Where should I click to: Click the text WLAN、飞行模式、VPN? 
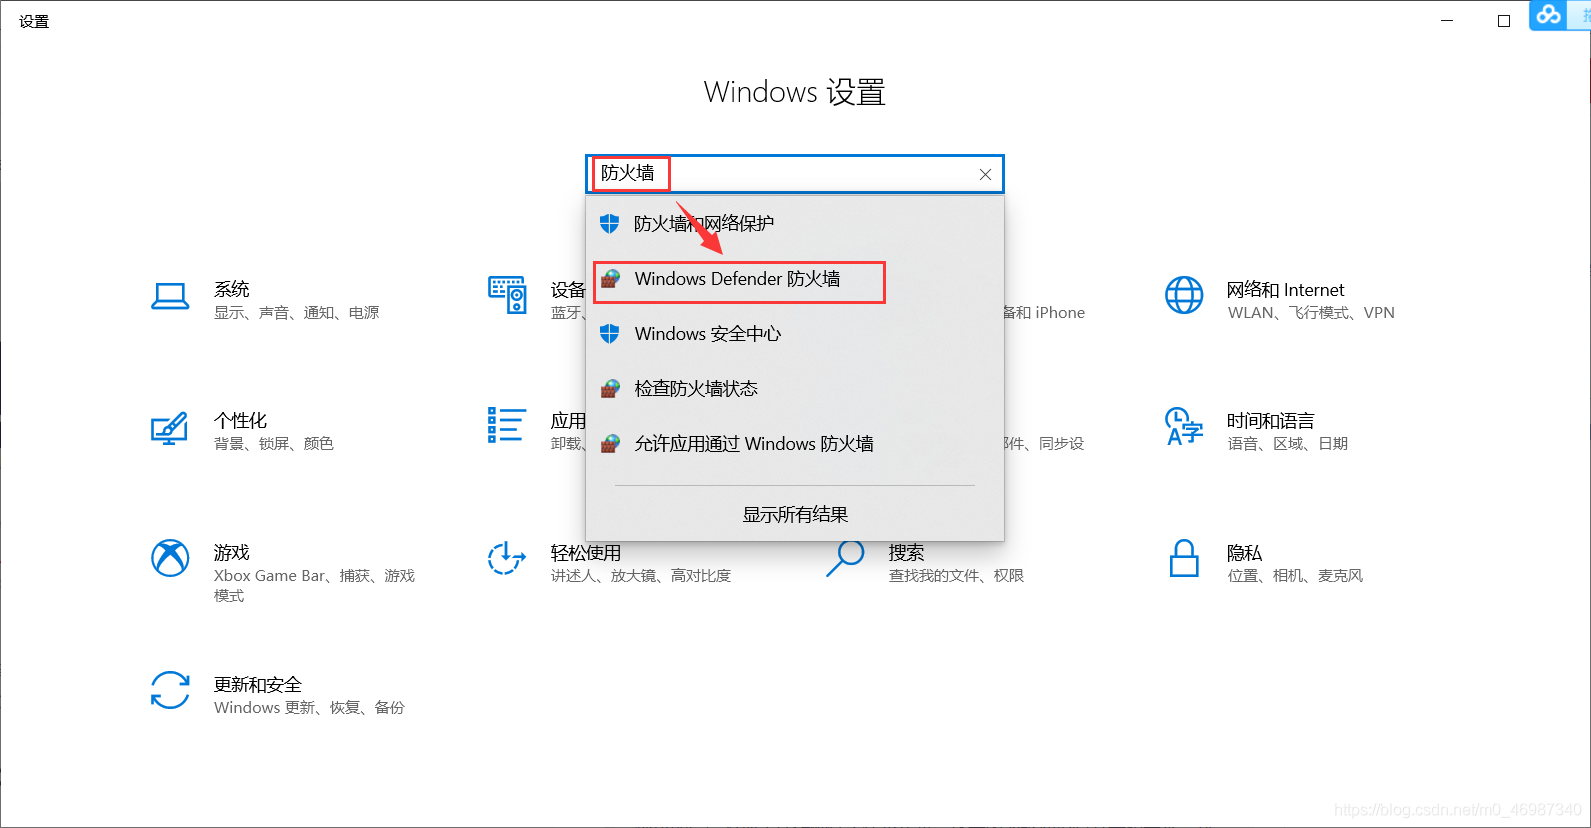tap(1311, 313)
